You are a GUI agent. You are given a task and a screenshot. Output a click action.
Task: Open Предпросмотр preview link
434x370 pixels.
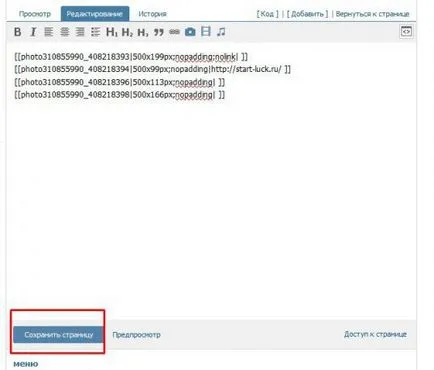(x=136, y=334)
